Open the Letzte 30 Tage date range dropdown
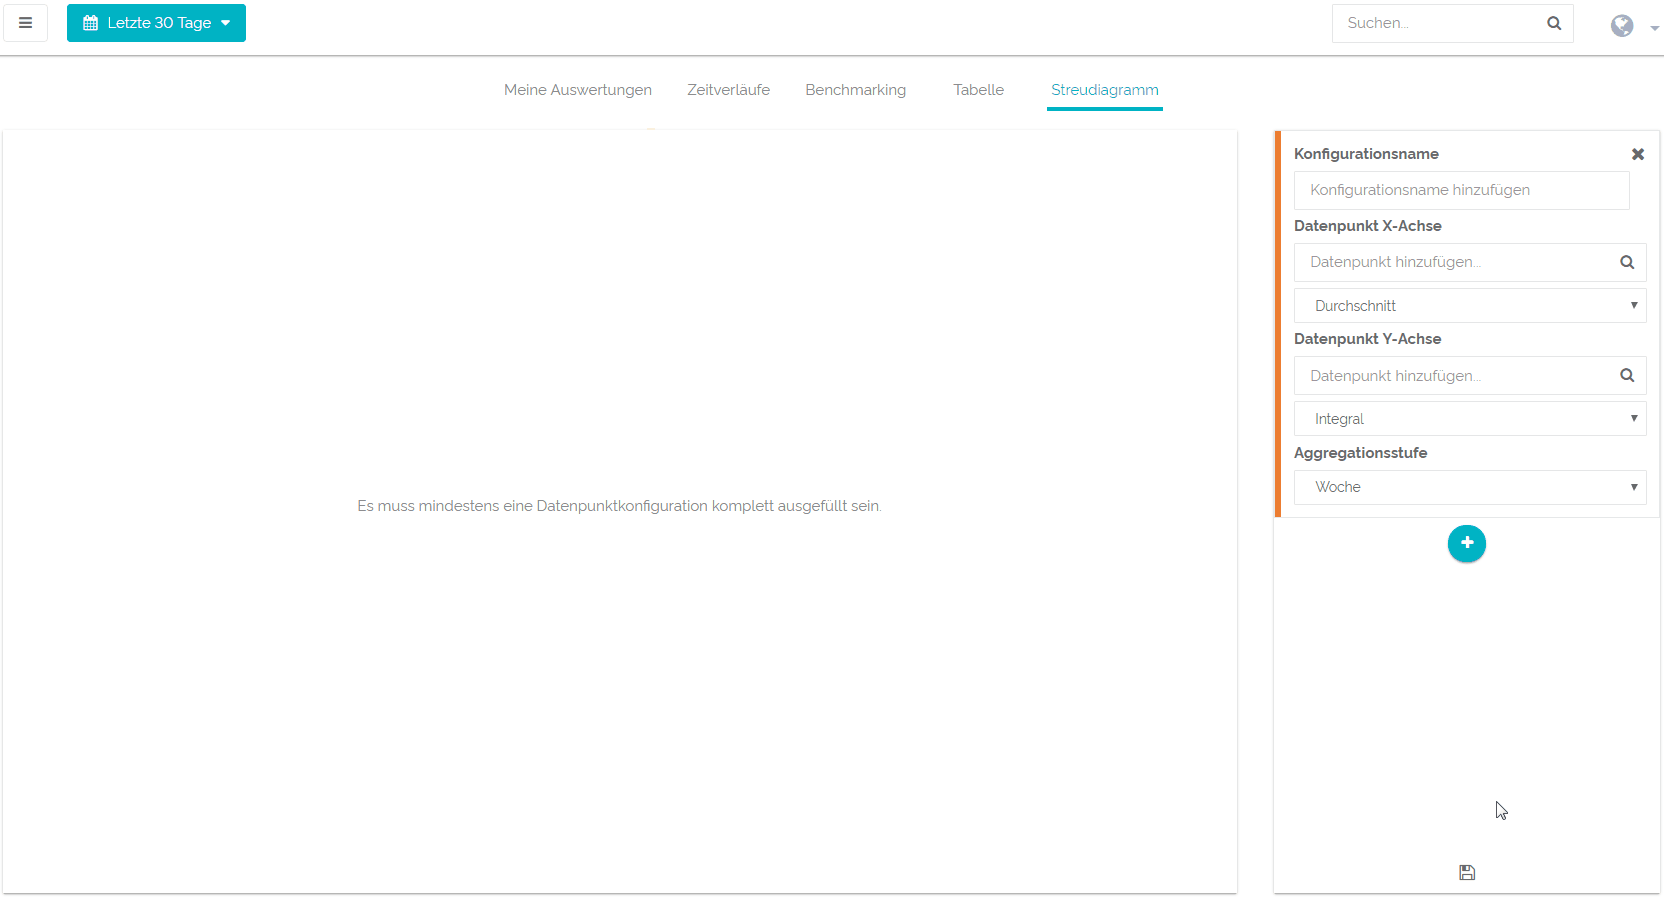 click(156, 23)
